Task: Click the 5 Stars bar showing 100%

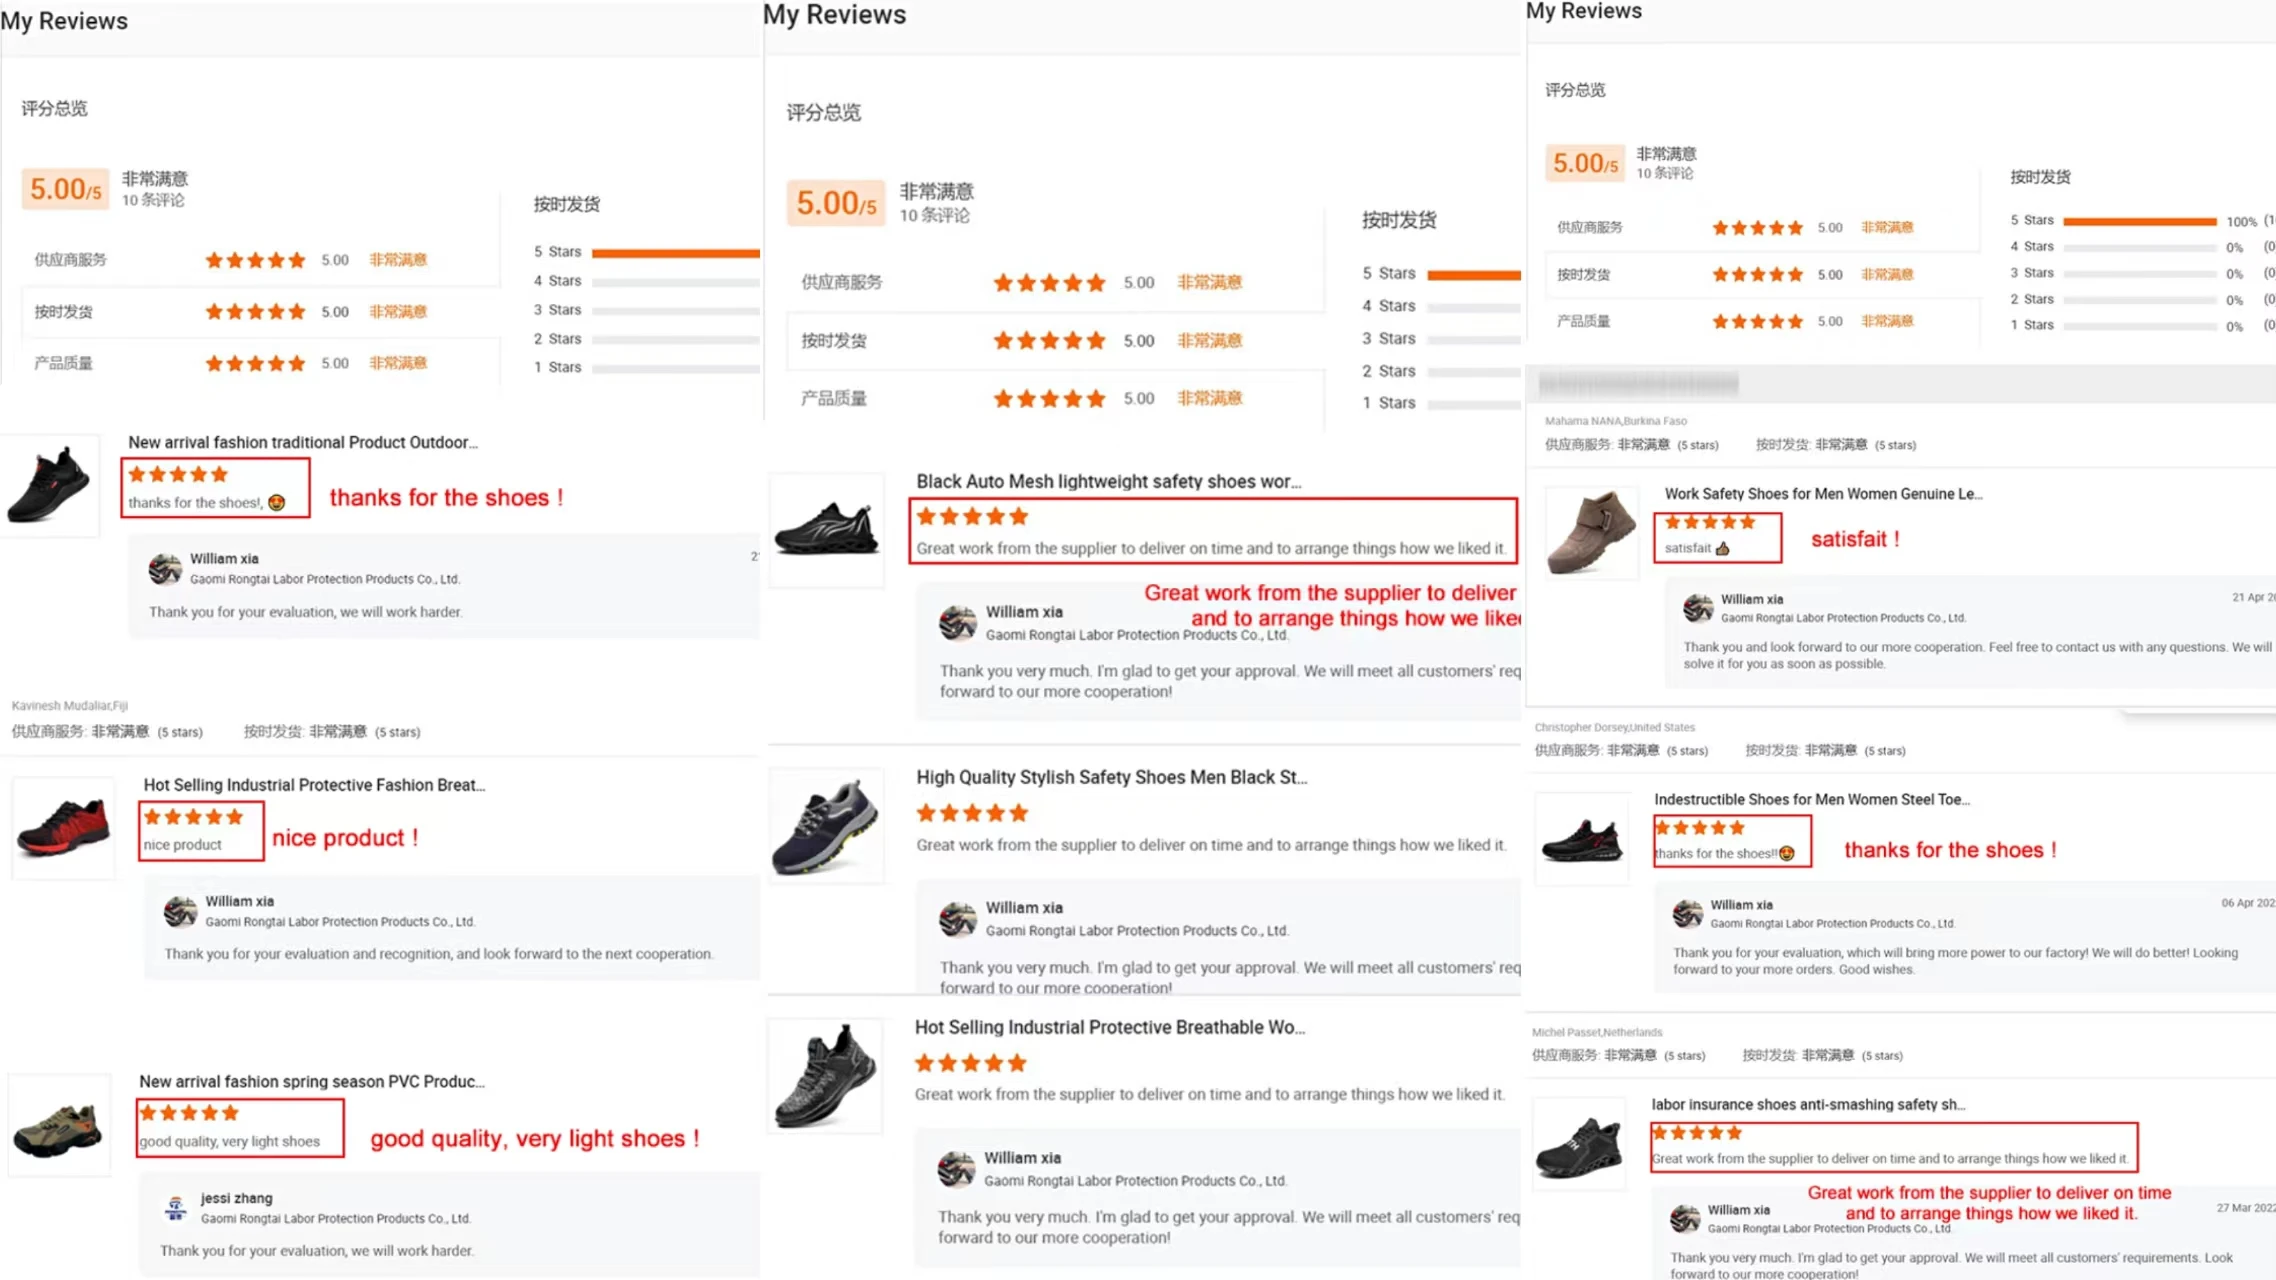Action: (x=2139, y=221)
